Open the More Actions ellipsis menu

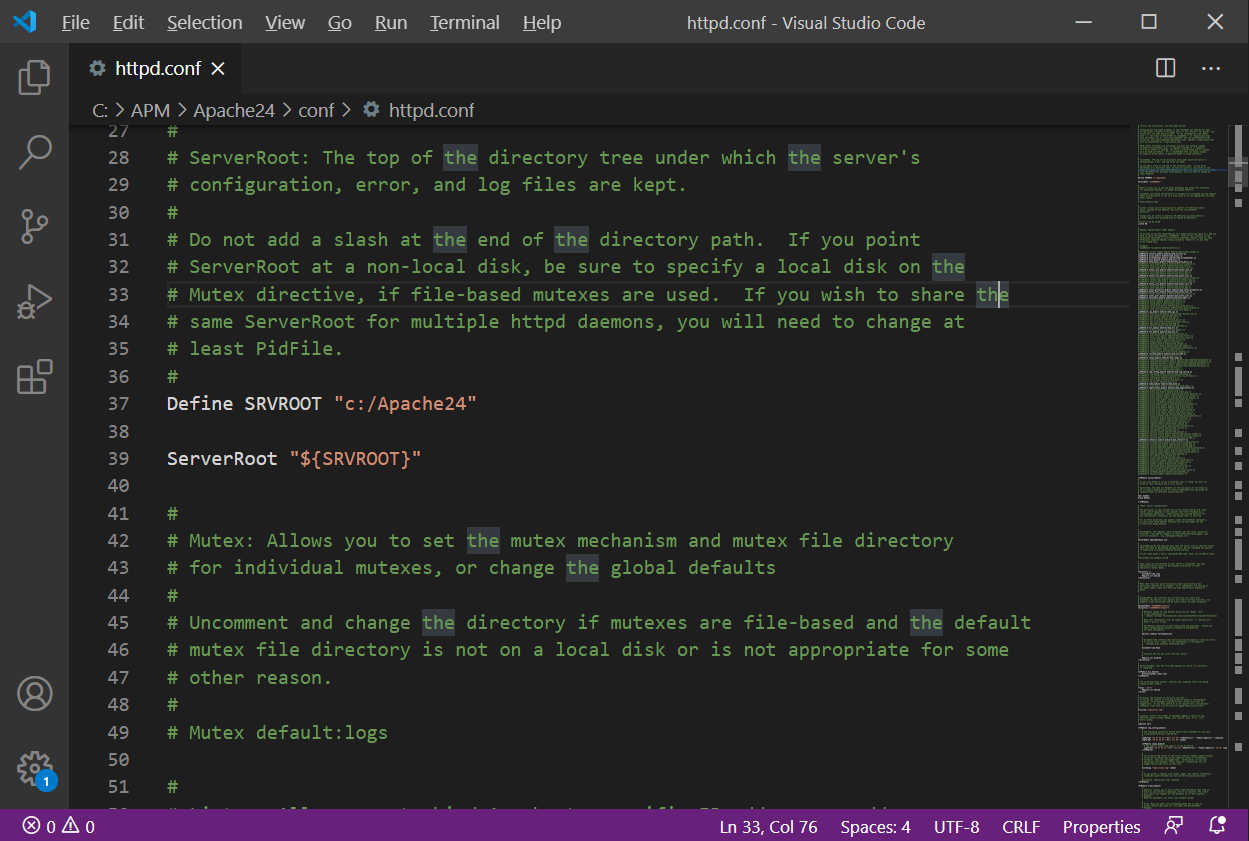pyautogui.click(x=1211, y=68)
